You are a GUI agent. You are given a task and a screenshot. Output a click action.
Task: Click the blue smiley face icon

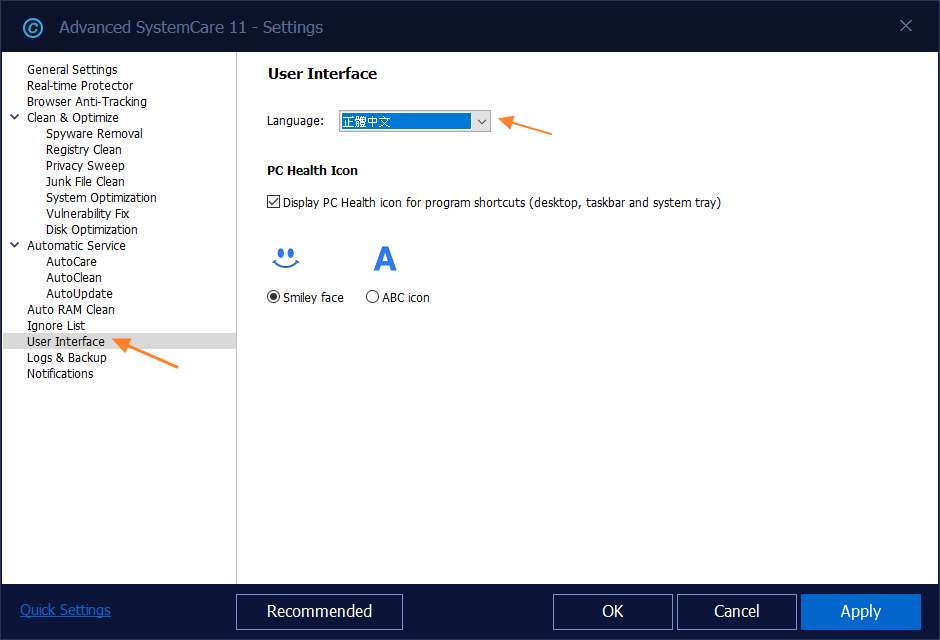point(286,259)
